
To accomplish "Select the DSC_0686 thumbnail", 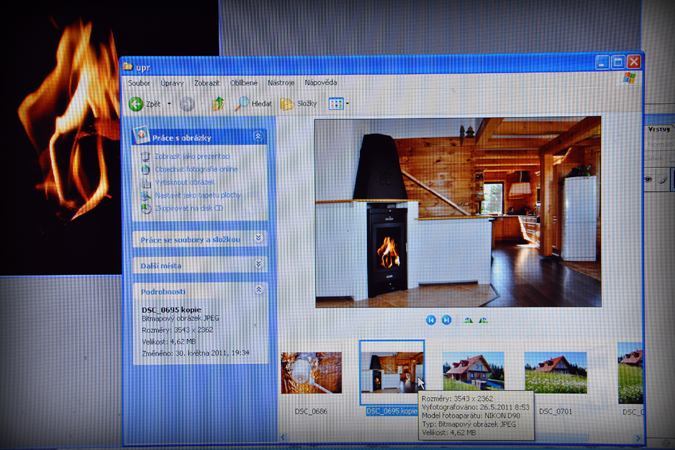I will click(x=311, y=373).
